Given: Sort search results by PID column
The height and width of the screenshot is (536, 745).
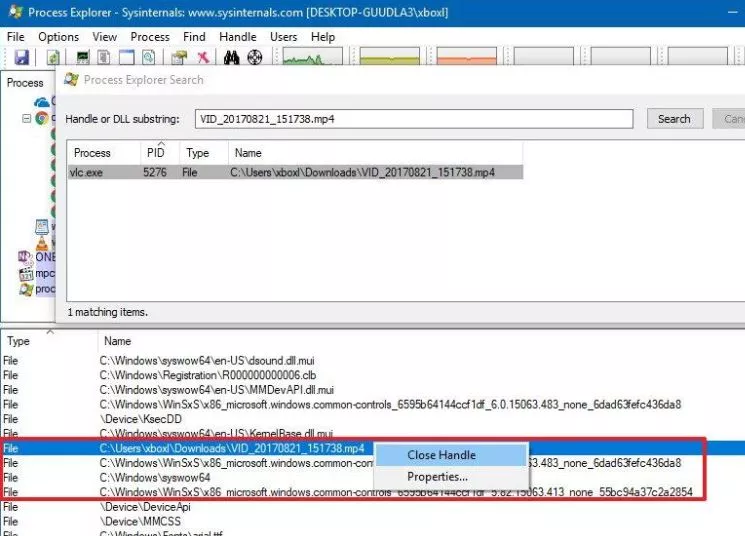Looking at the screenshot, I should coord(160,153).
